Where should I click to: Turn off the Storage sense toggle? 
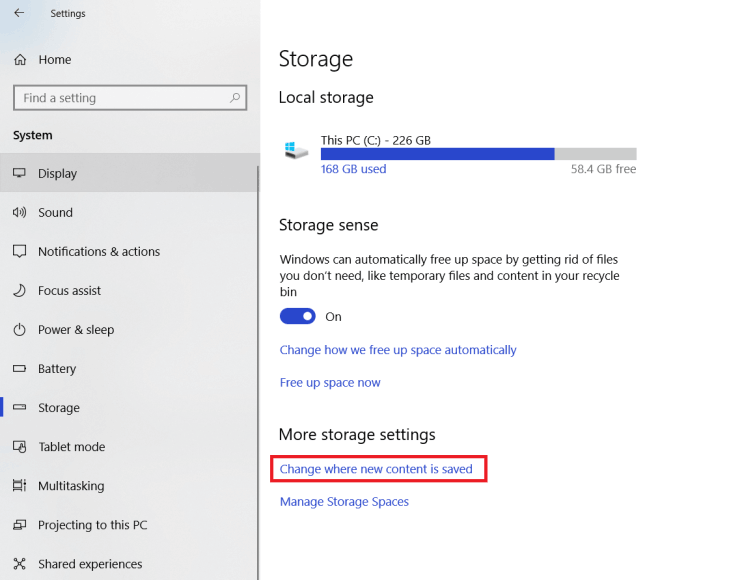click(298, 316)
